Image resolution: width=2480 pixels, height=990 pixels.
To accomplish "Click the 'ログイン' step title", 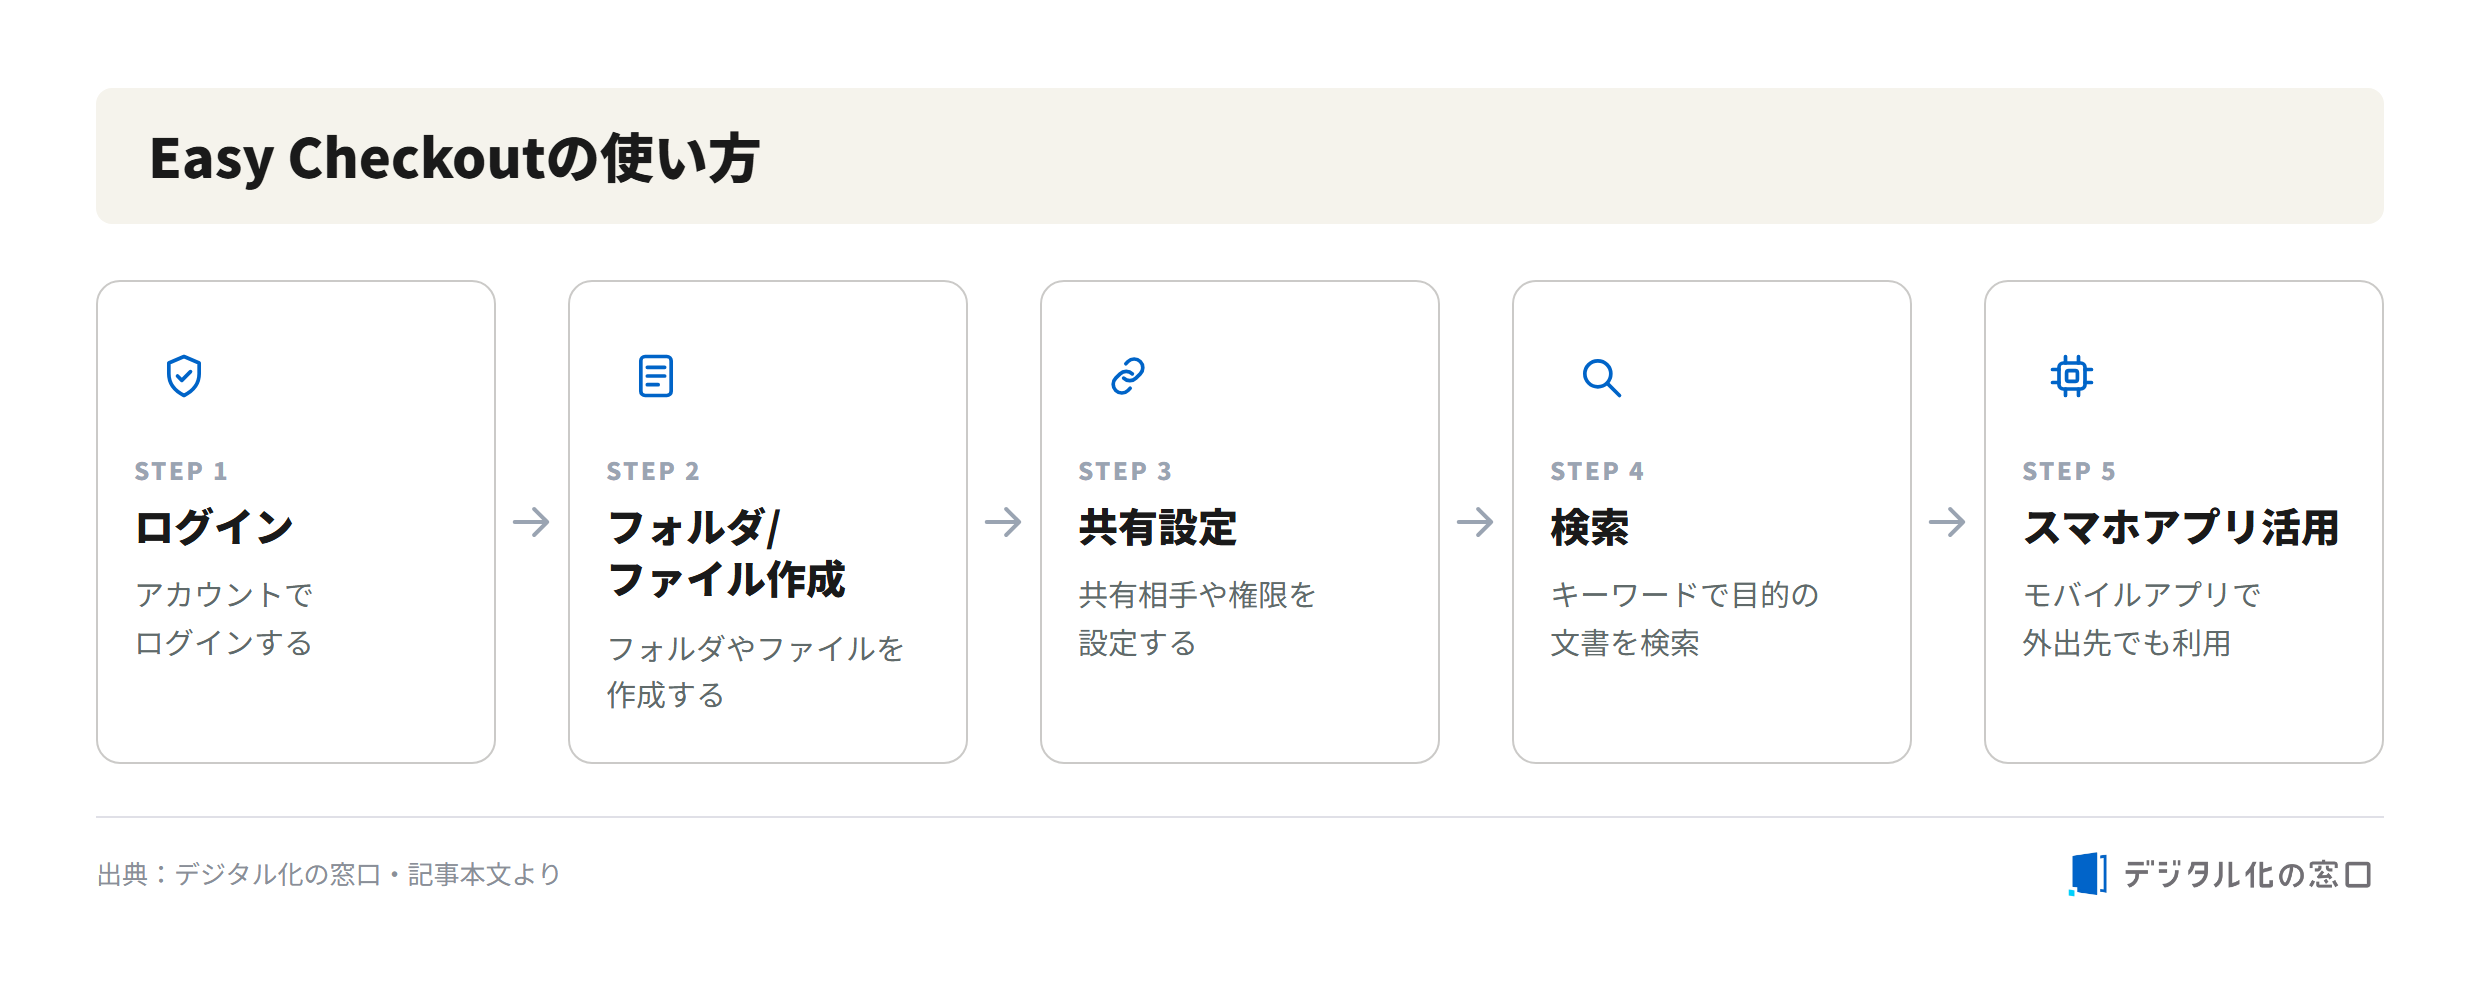I will tap(214, 527).
